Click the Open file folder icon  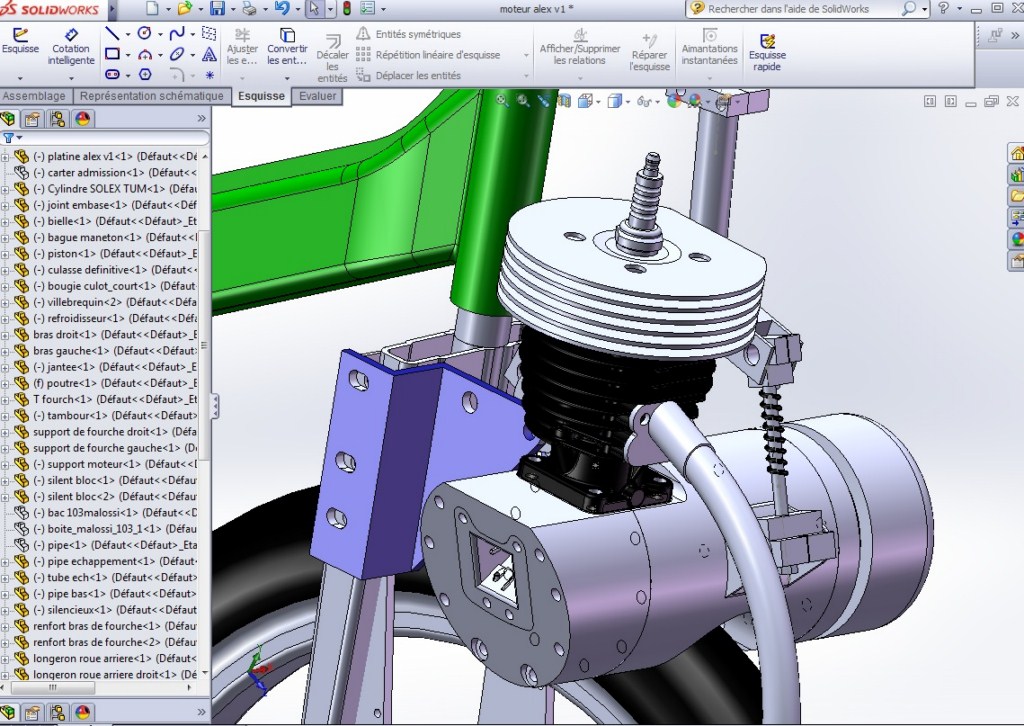[x=185, y=8]
